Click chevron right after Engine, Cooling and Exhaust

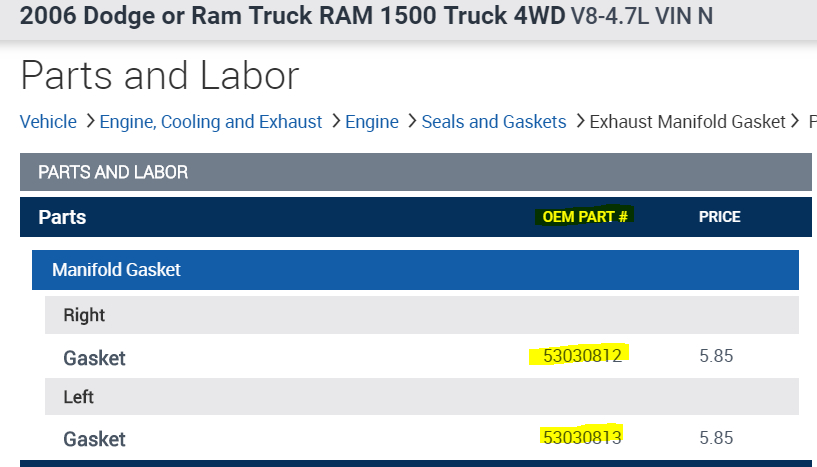pyautogui.click(x=335, y=122)
